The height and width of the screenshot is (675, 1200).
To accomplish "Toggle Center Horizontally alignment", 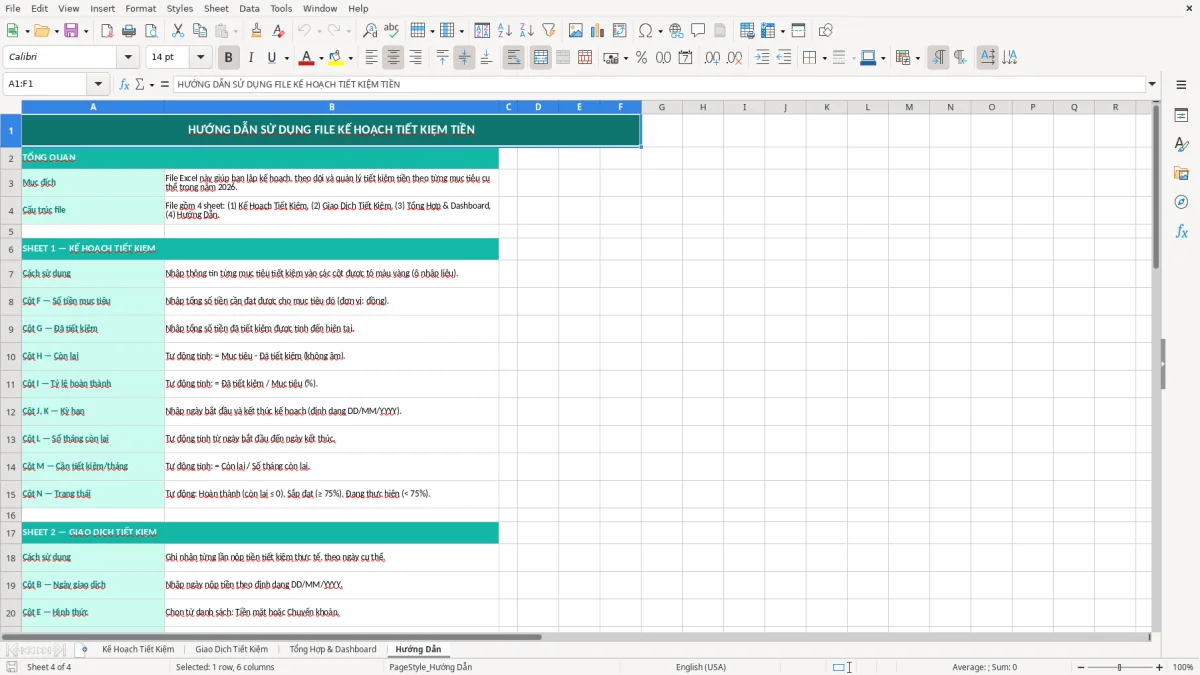I will click(x=393, y=58).
